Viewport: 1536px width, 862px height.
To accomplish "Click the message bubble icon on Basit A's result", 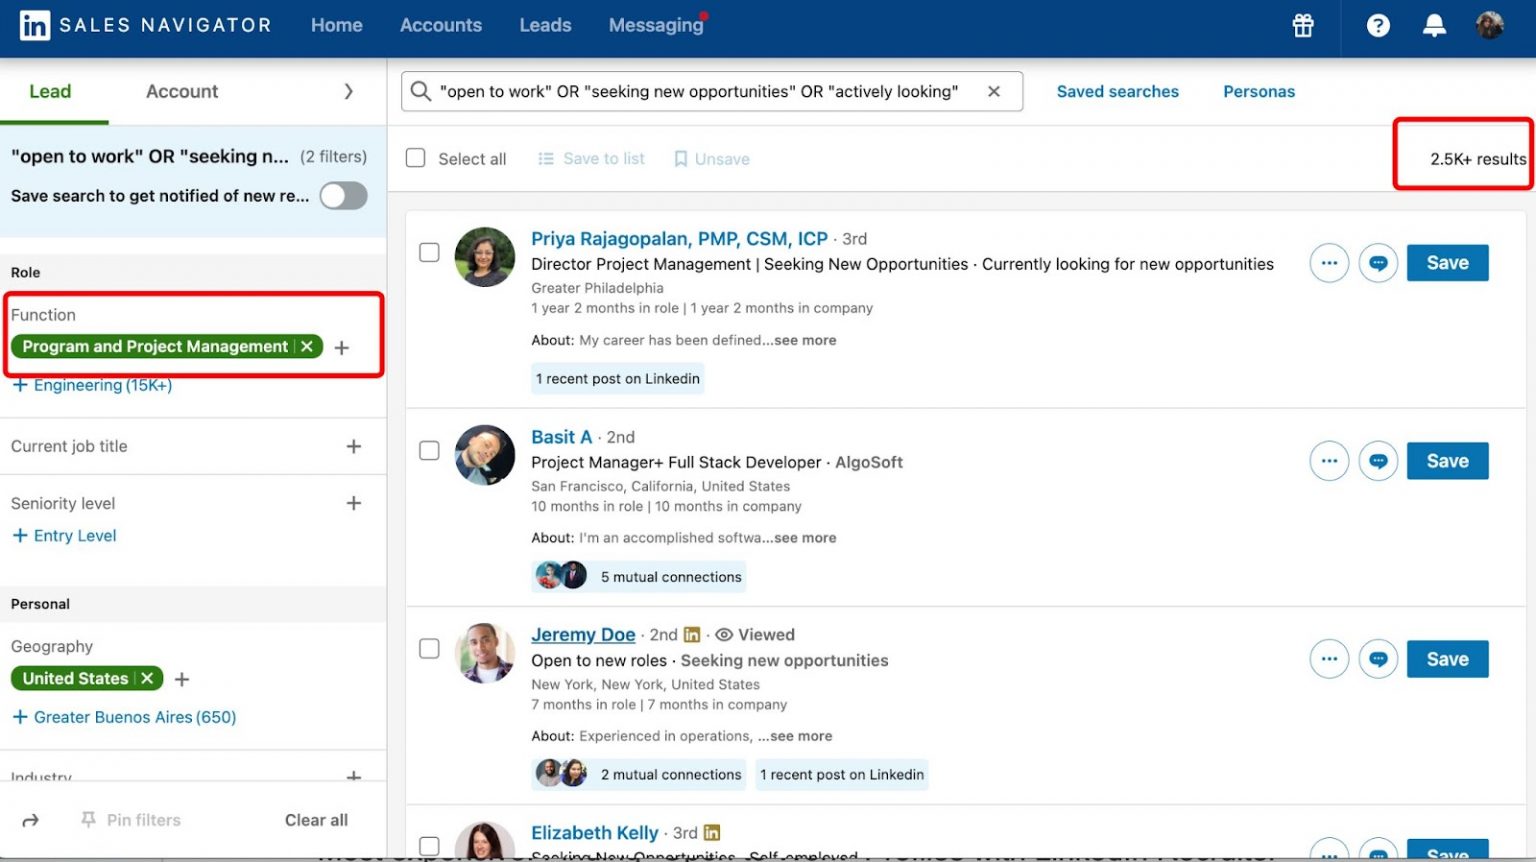I will click(x=1378, y=461).
